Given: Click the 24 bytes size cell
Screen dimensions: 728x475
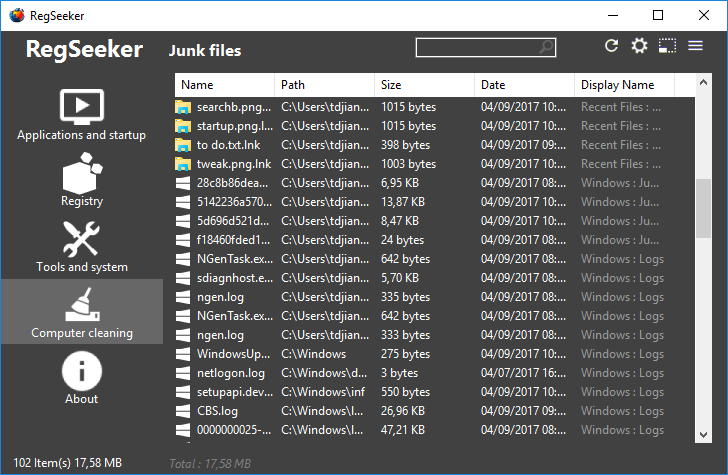Looking at the screenshot, I should (402, 240).
